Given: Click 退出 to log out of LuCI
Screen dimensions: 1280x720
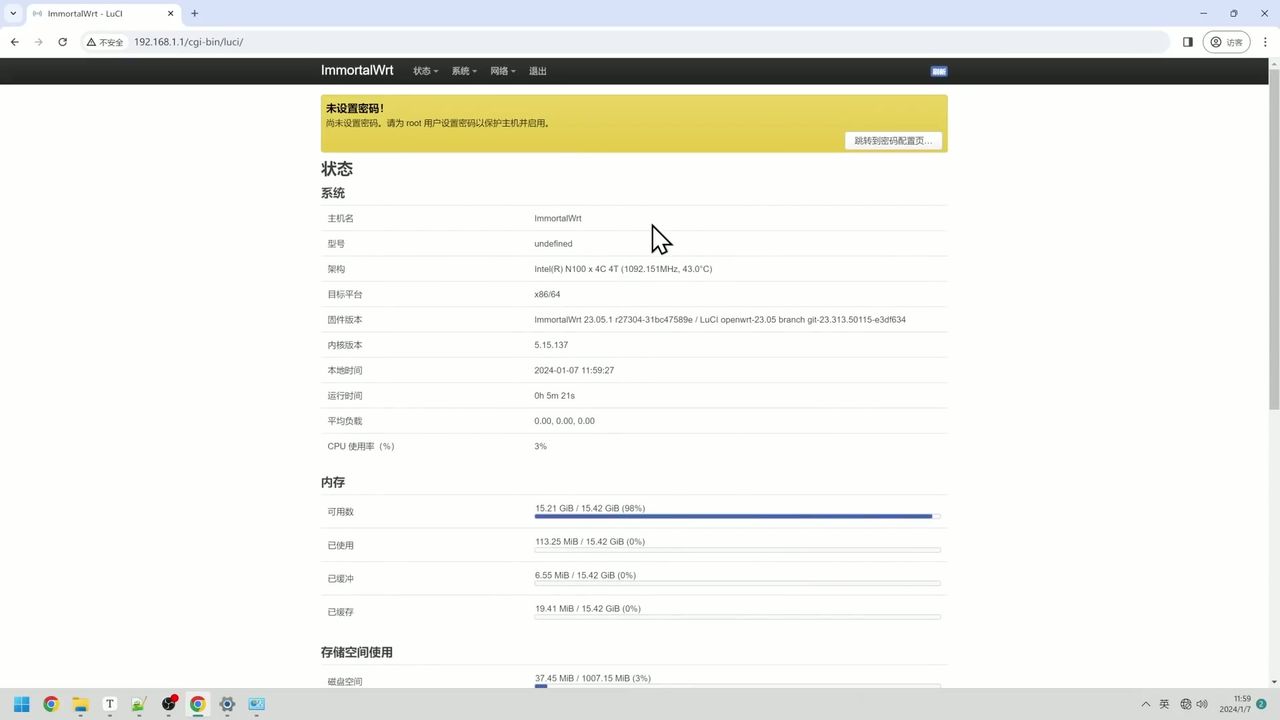Looking at the screenshot, I should [537, 71].
